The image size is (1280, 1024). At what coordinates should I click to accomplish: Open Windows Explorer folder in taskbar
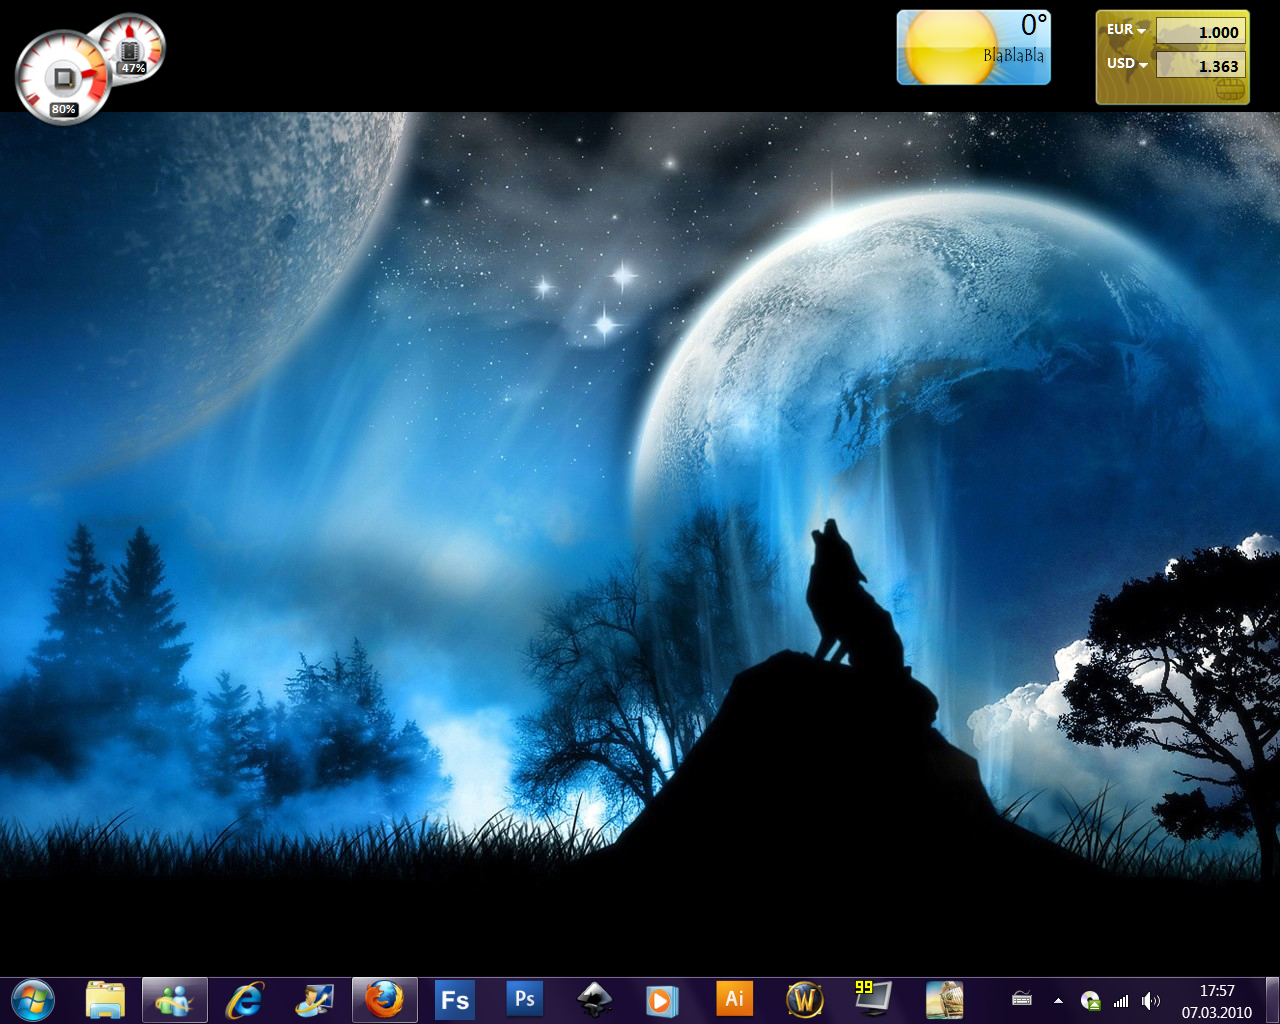105,1000
